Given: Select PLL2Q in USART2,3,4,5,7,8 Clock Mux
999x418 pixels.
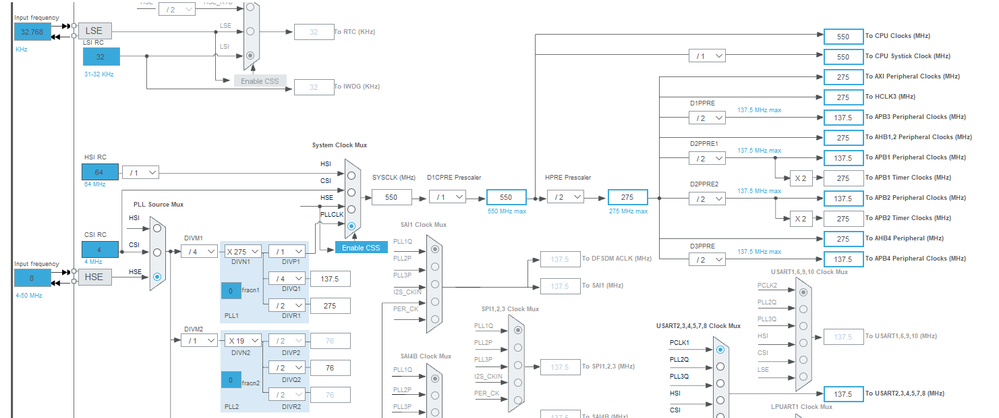Looking at the screenshot, I should (x=720, y=366).
